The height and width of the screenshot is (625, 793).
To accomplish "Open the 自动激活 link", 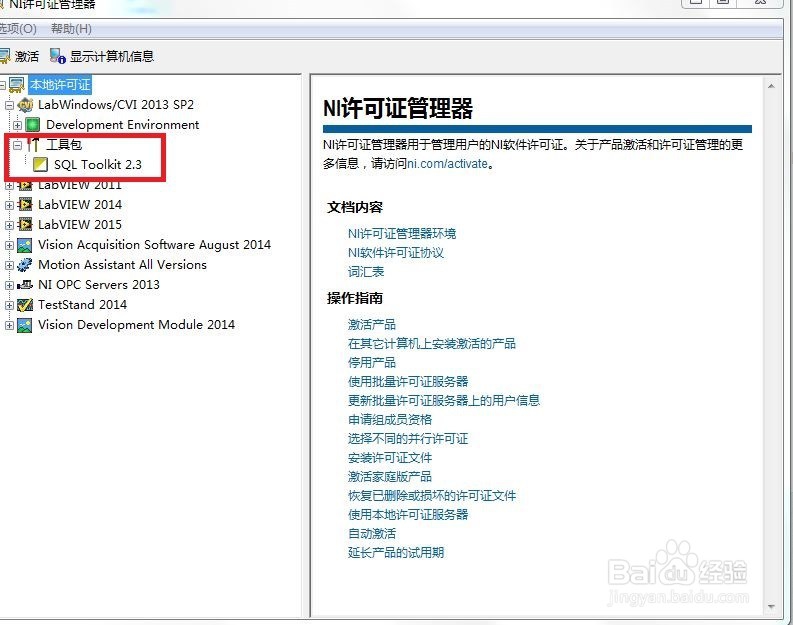I will pos(372,534).
